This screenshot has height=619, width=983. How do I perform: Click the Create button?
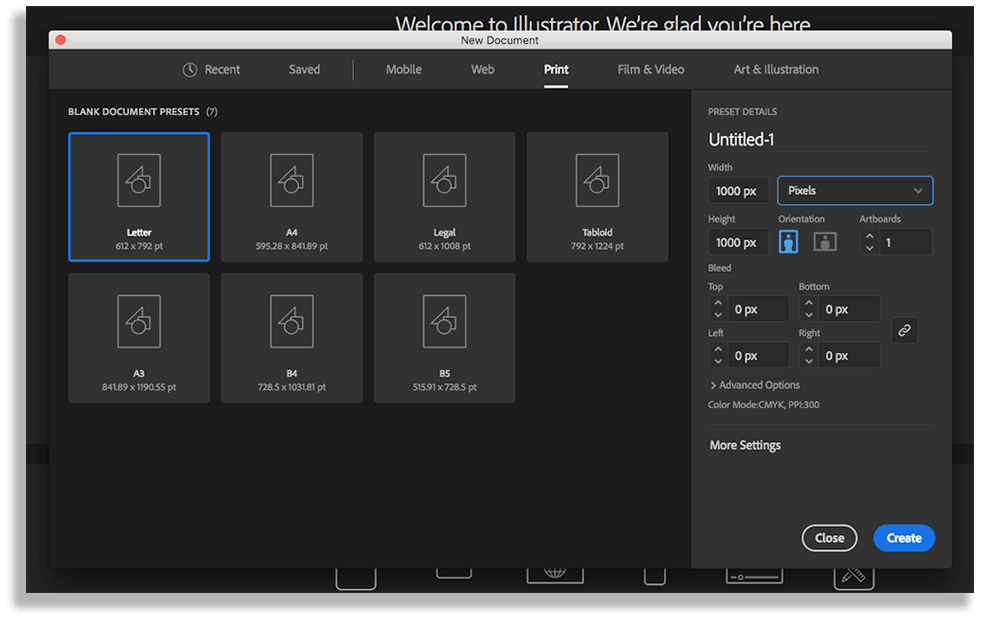pos(904,538)
